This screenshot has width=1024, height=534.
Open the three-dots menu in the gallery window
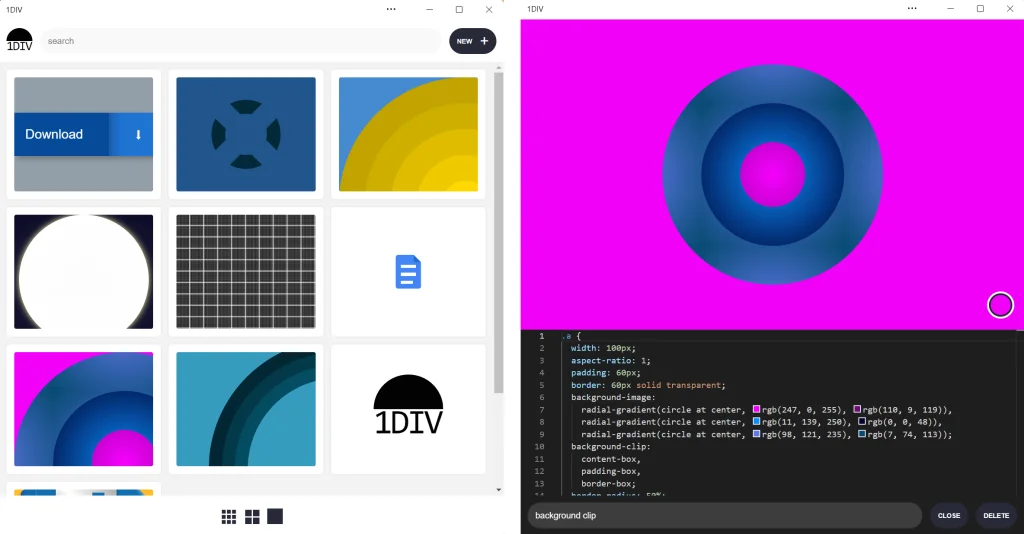391,9
